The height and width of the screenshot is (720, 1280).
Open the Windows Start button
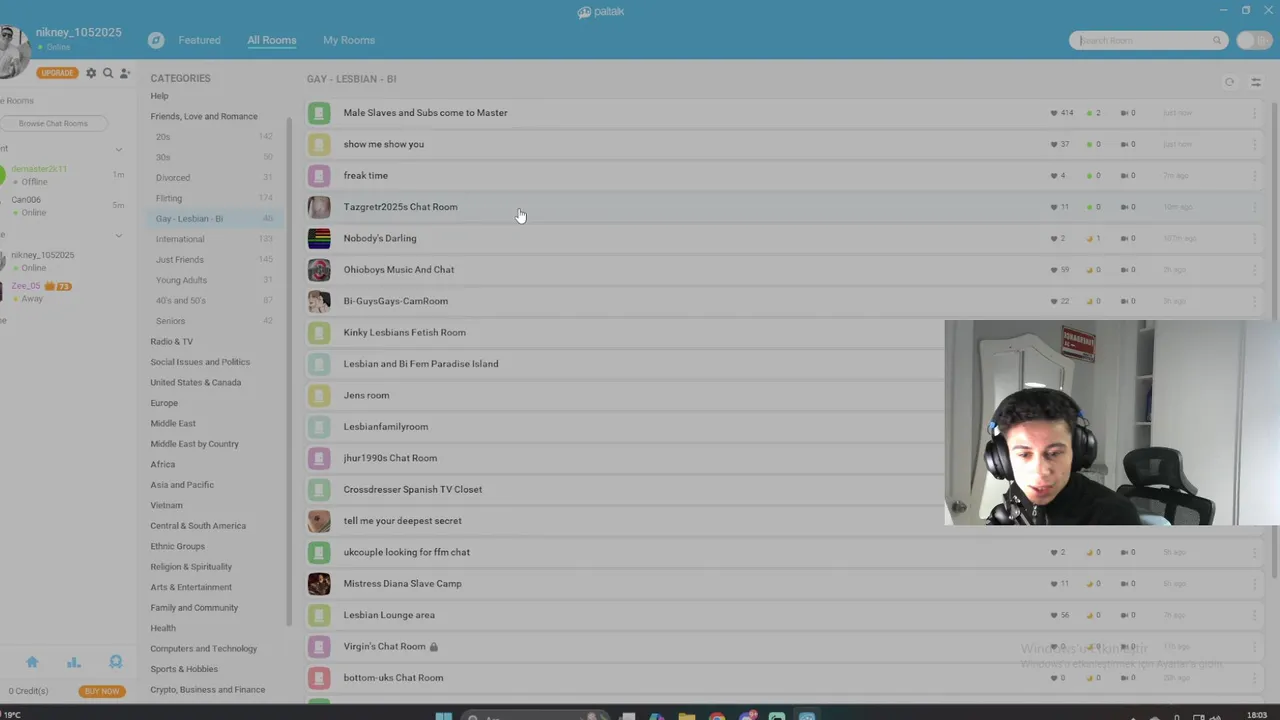(x=444, y=716)
